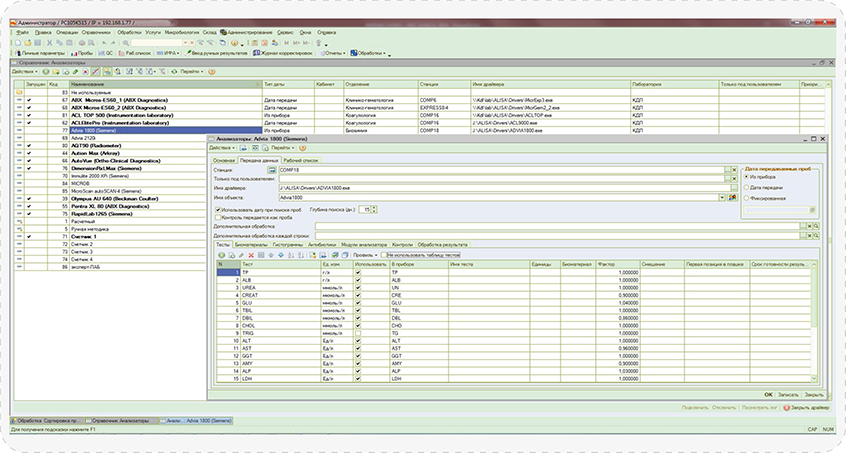846x453 pixels.
Task: Select the Дата передачи radio button
Action: [x=747, y=188]
